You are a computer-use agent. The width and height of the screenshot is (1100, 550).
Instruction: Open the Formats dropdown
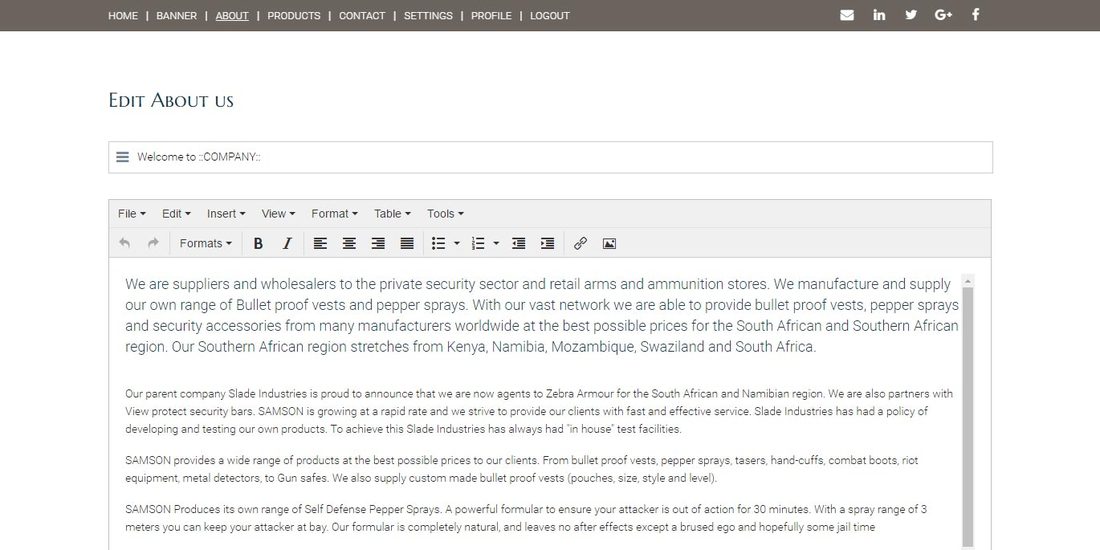(x=206, y=243)
